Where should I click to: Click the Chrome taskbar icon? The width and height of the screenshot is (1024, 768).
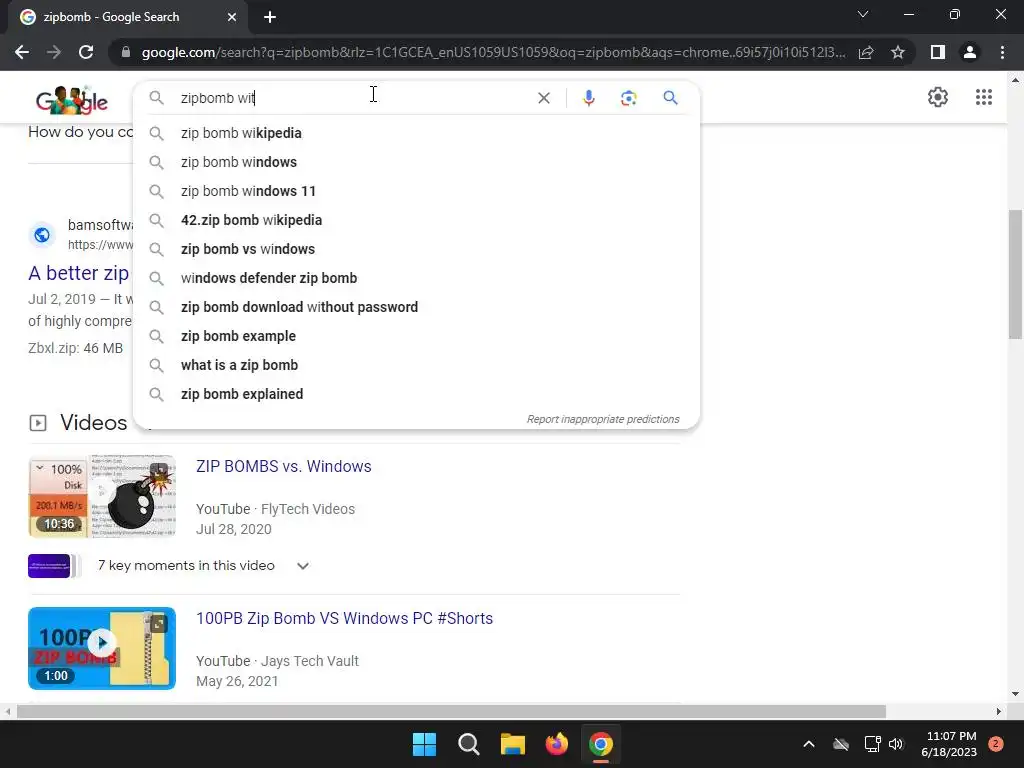point(601,744)
